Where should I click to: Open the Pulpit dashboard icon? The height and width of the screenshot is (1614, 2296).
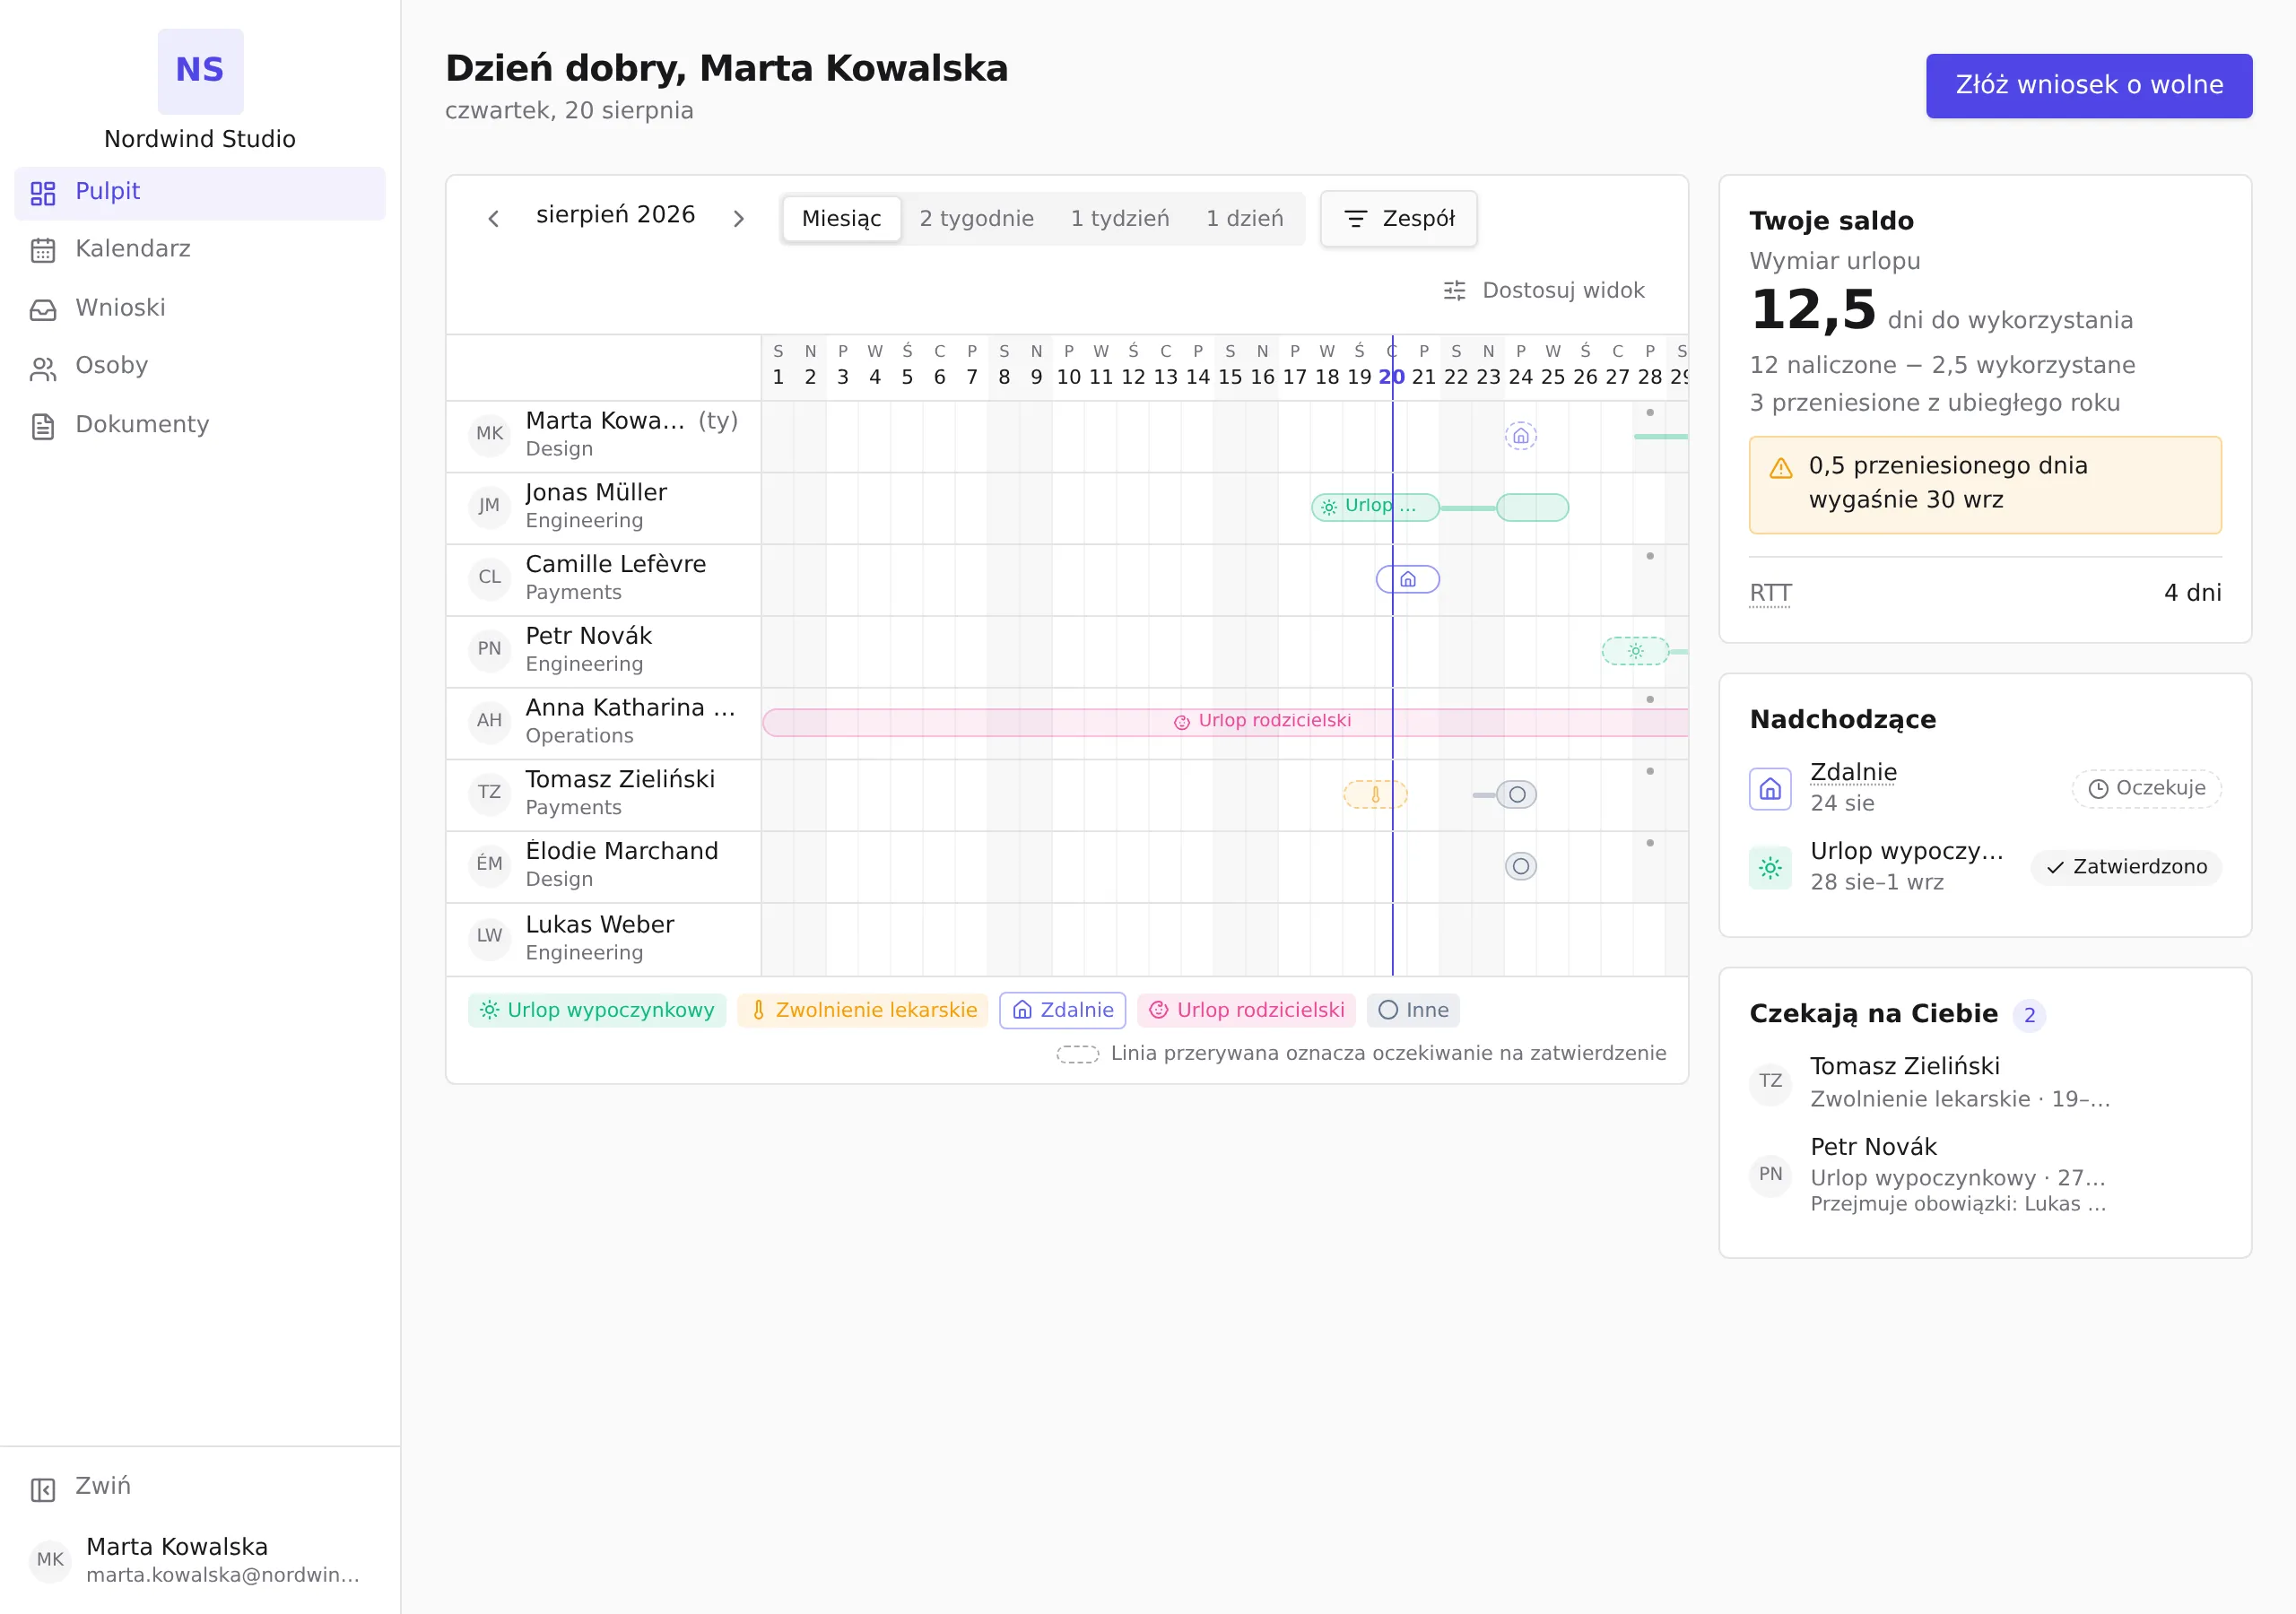coord(43,193)
